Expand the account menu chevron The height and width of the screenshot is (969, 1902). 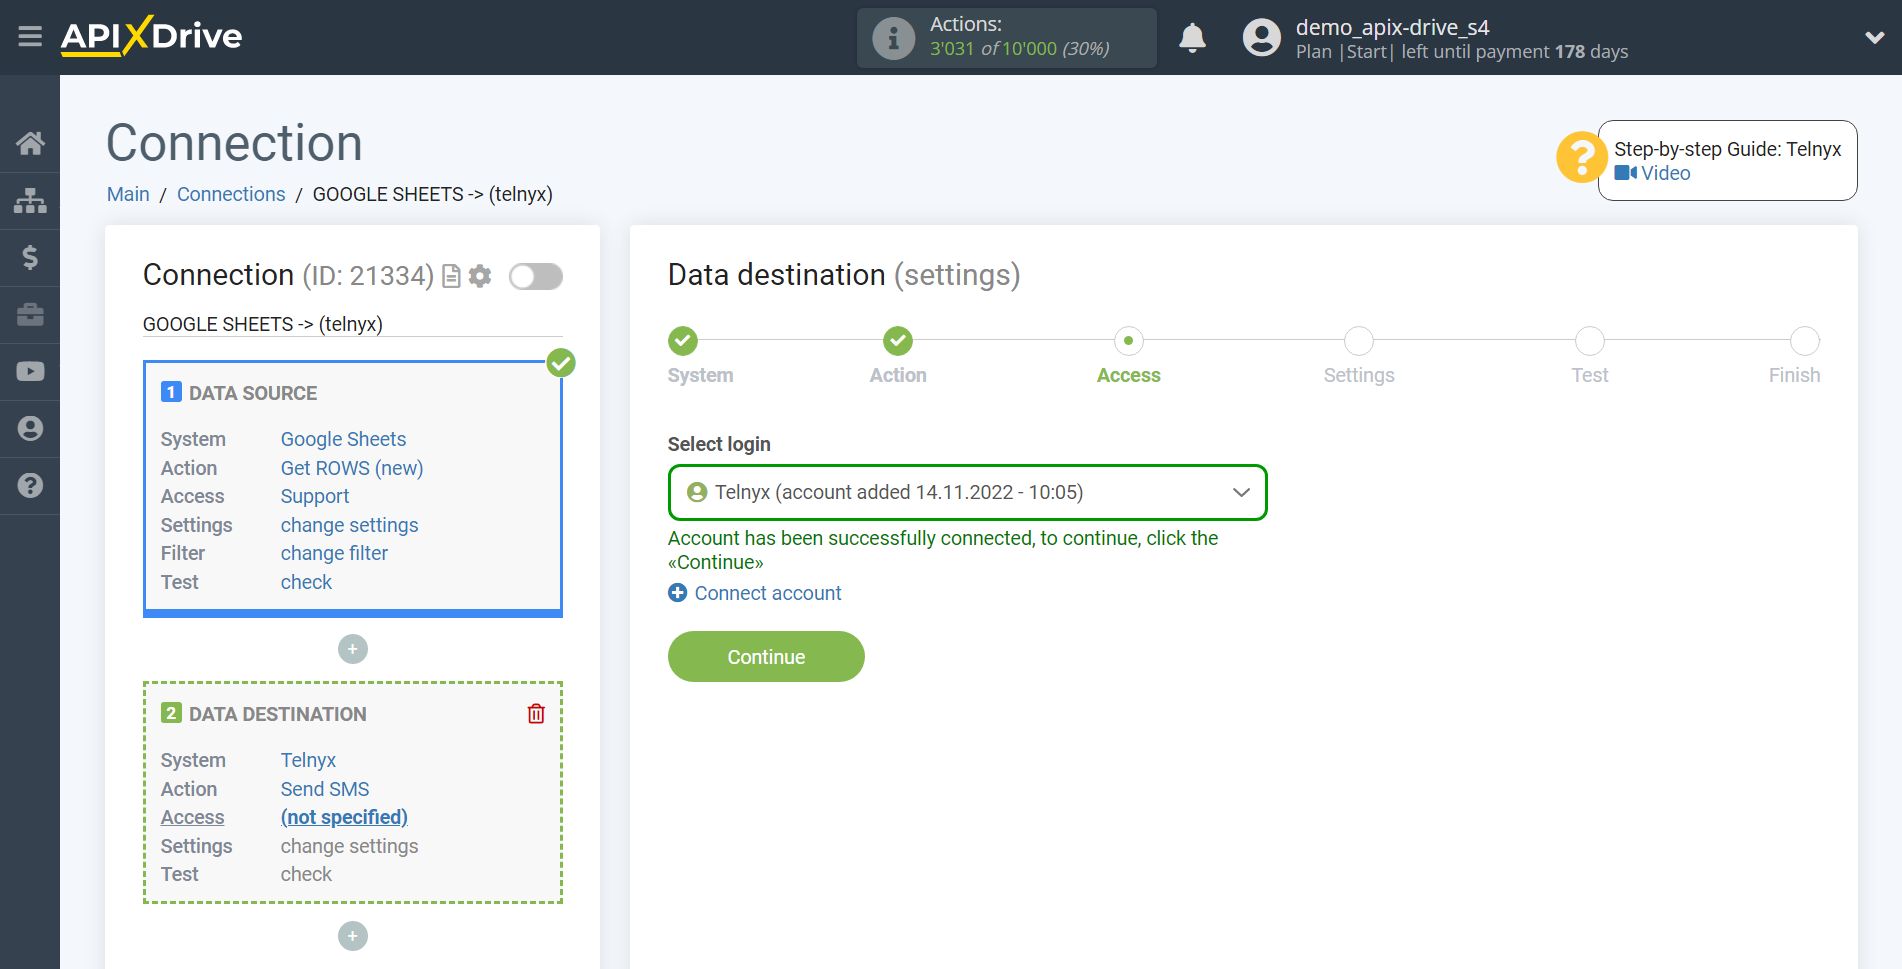click(1874, 38)
